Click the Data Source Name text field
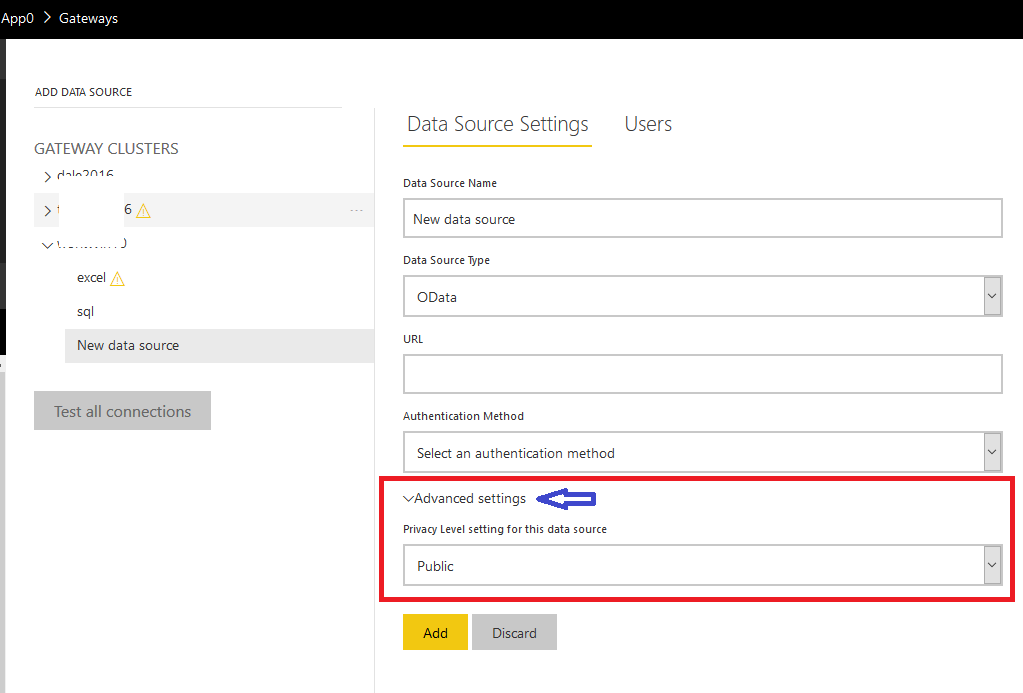This screenshot has width=1023, height=693. pos(702,218)
